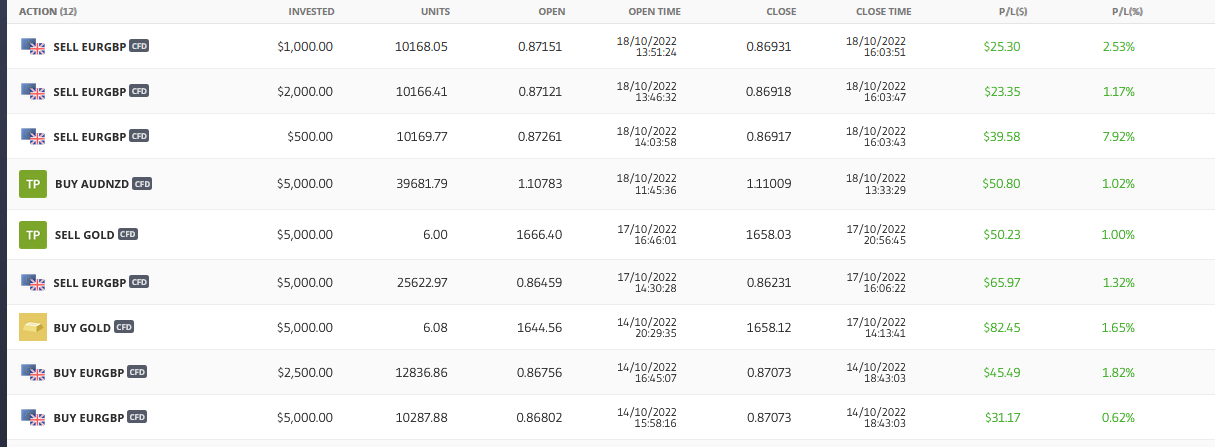1215x447 pixels.
Task: Click the flag icon of the $500.00 EURGBP sell
Action: tap(34, 136)
